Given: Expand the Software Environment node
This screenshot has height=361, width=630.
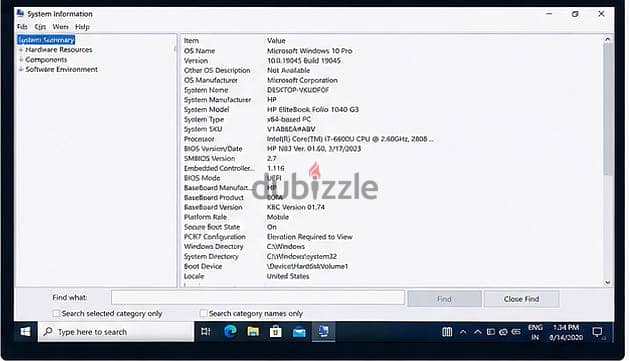Looking at the screenshot, I should [20, 69].
